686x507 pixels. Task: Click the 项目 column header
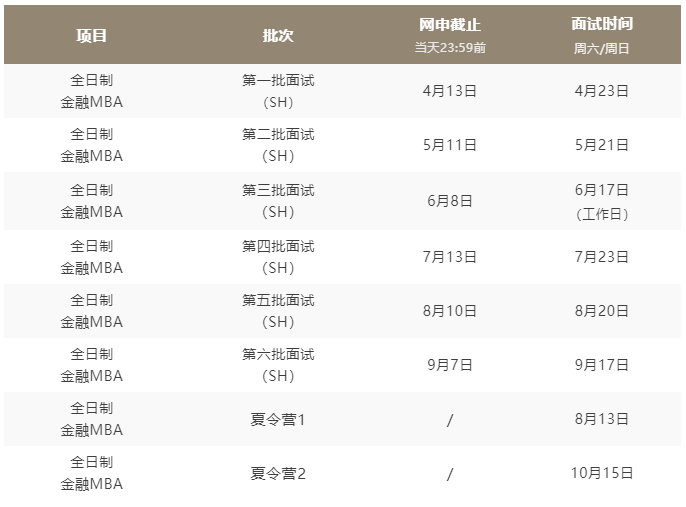click(91, 35)
